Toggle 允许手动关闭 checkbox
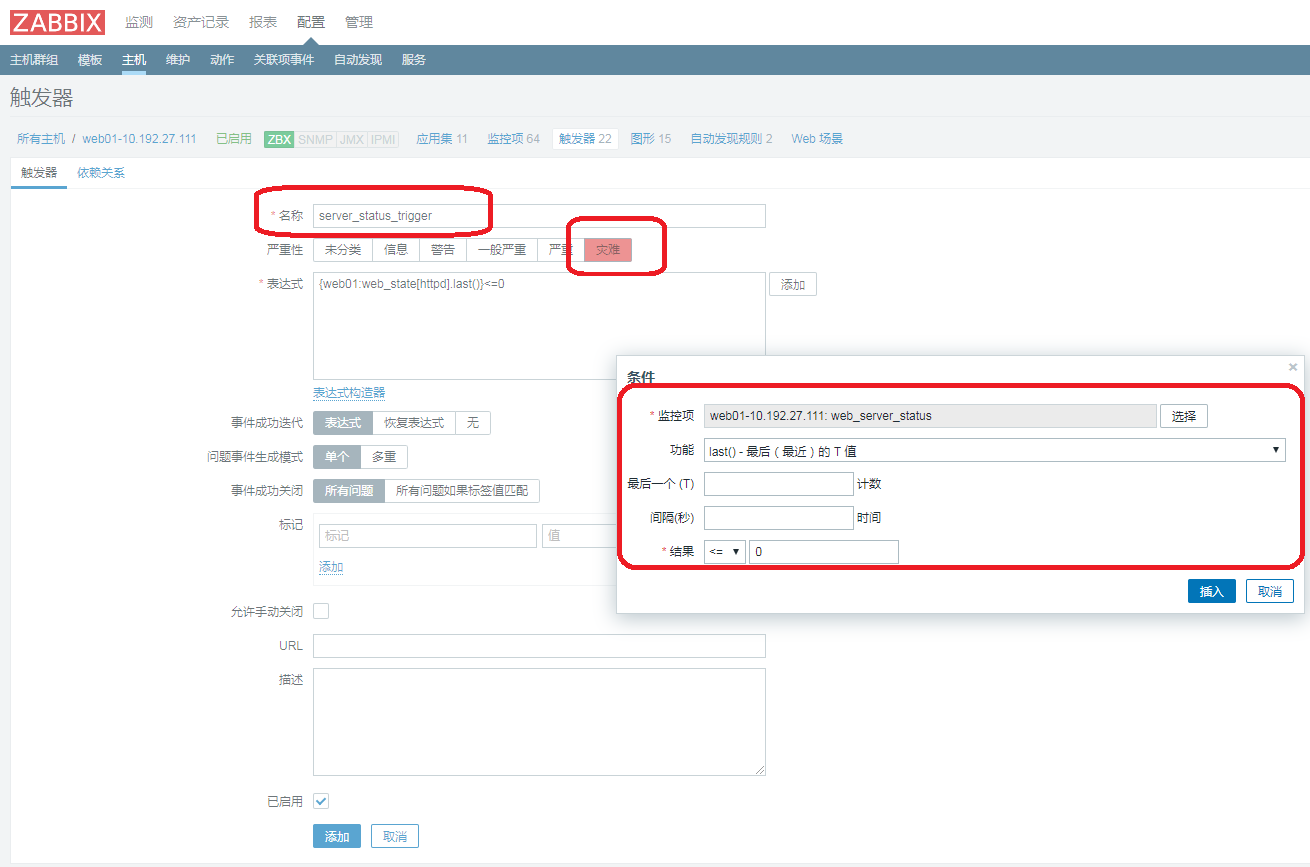This screenshot has width=1310, height=867. click(321, 611)
